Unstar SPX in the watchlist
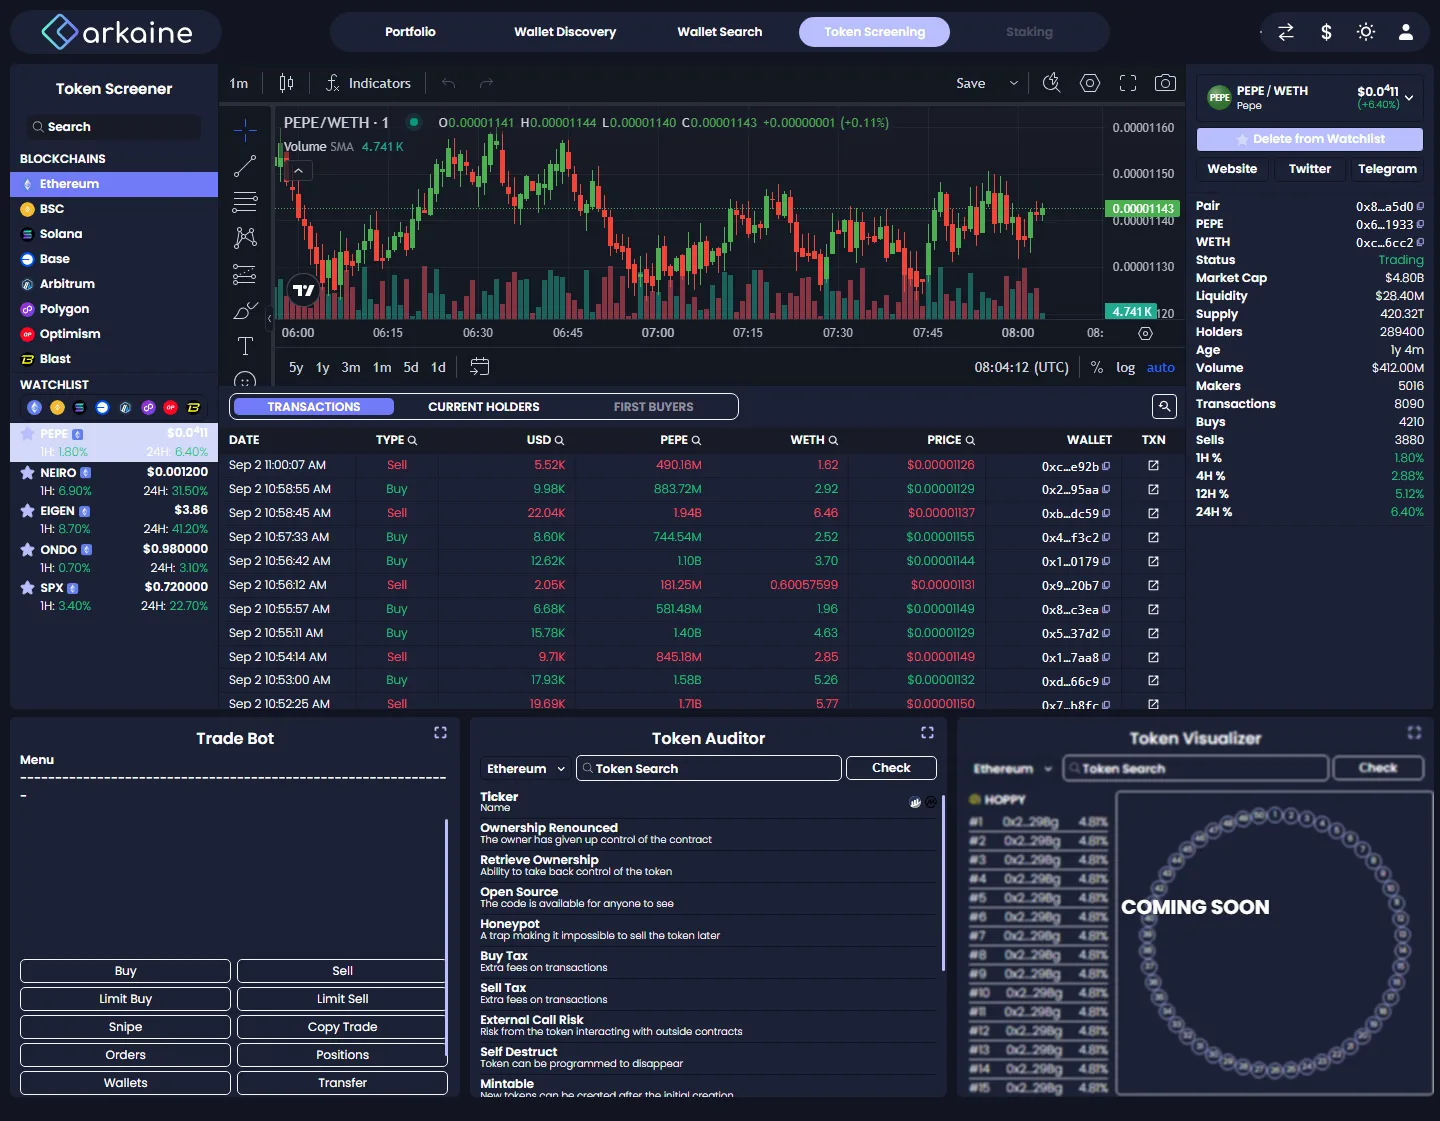 click(x=28, y=588)
